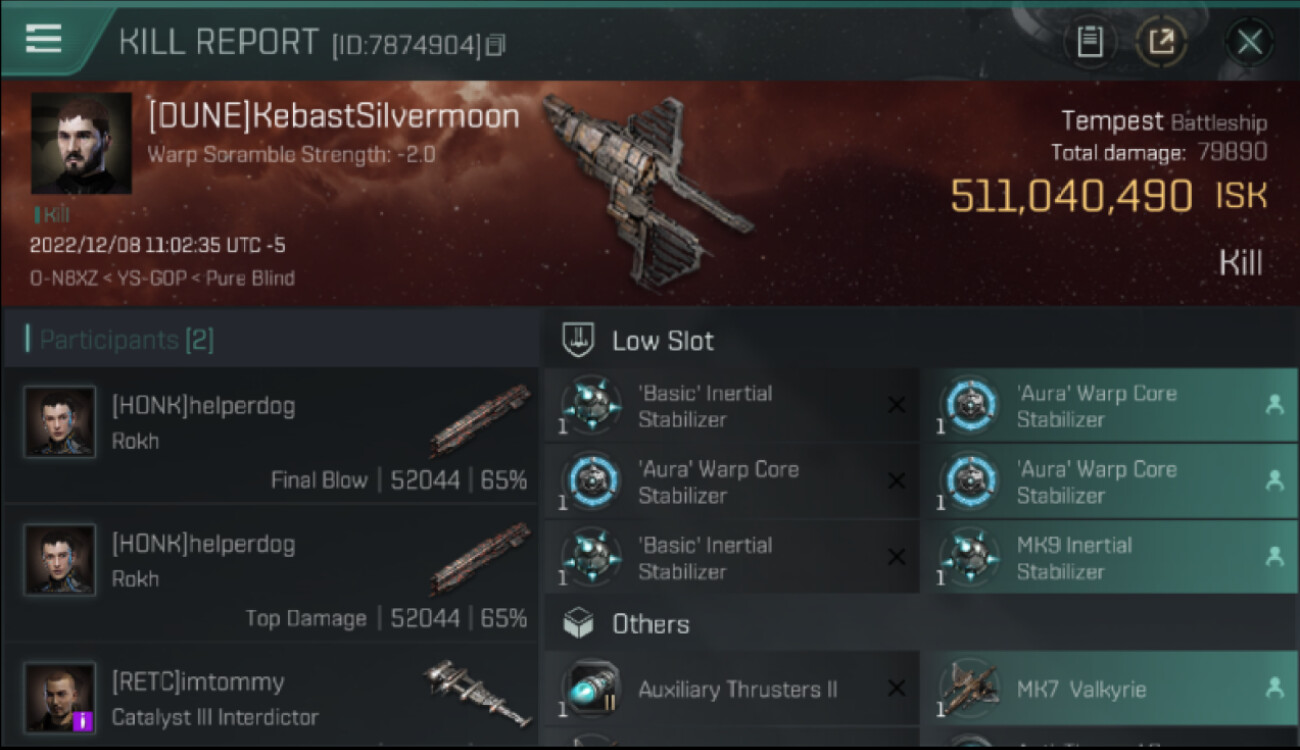Select the MK9 Inertial Stabilizer item
Image resolution: width=1300 pixels, height=750 pixels.
[1109, 558]
